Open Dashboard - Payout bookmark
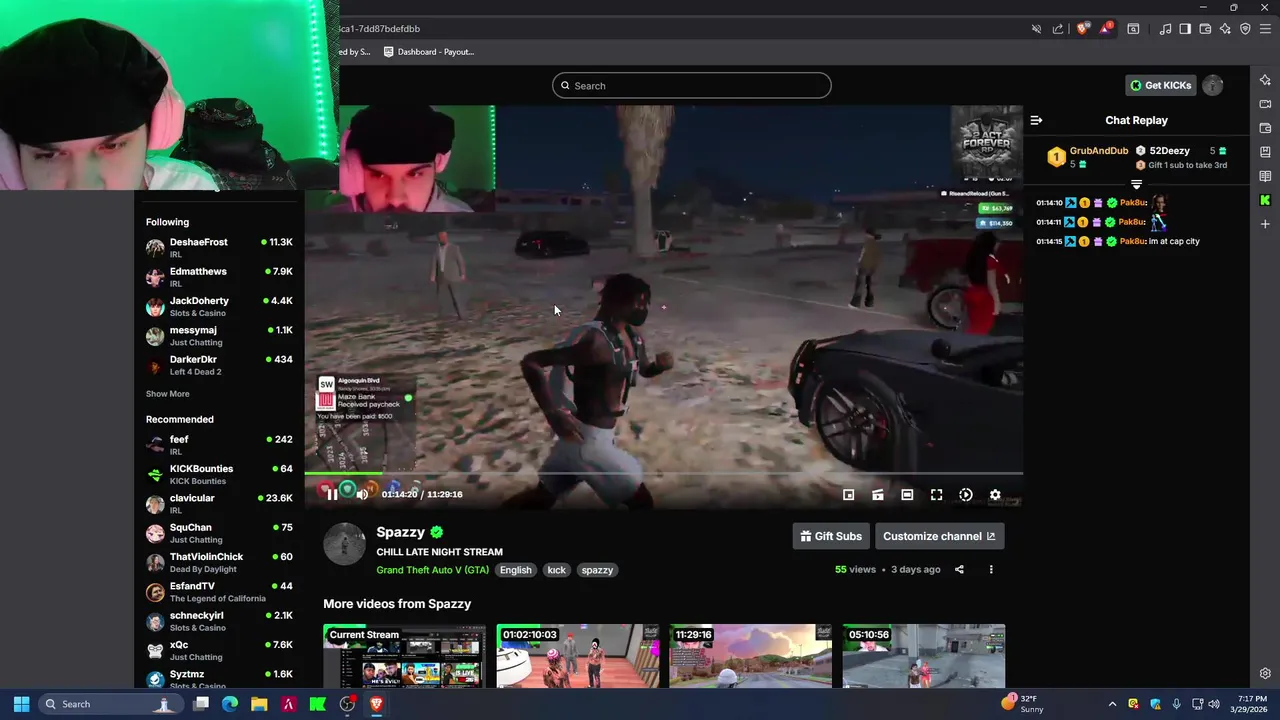1280x720 pixels. click(x=429, y=52)
